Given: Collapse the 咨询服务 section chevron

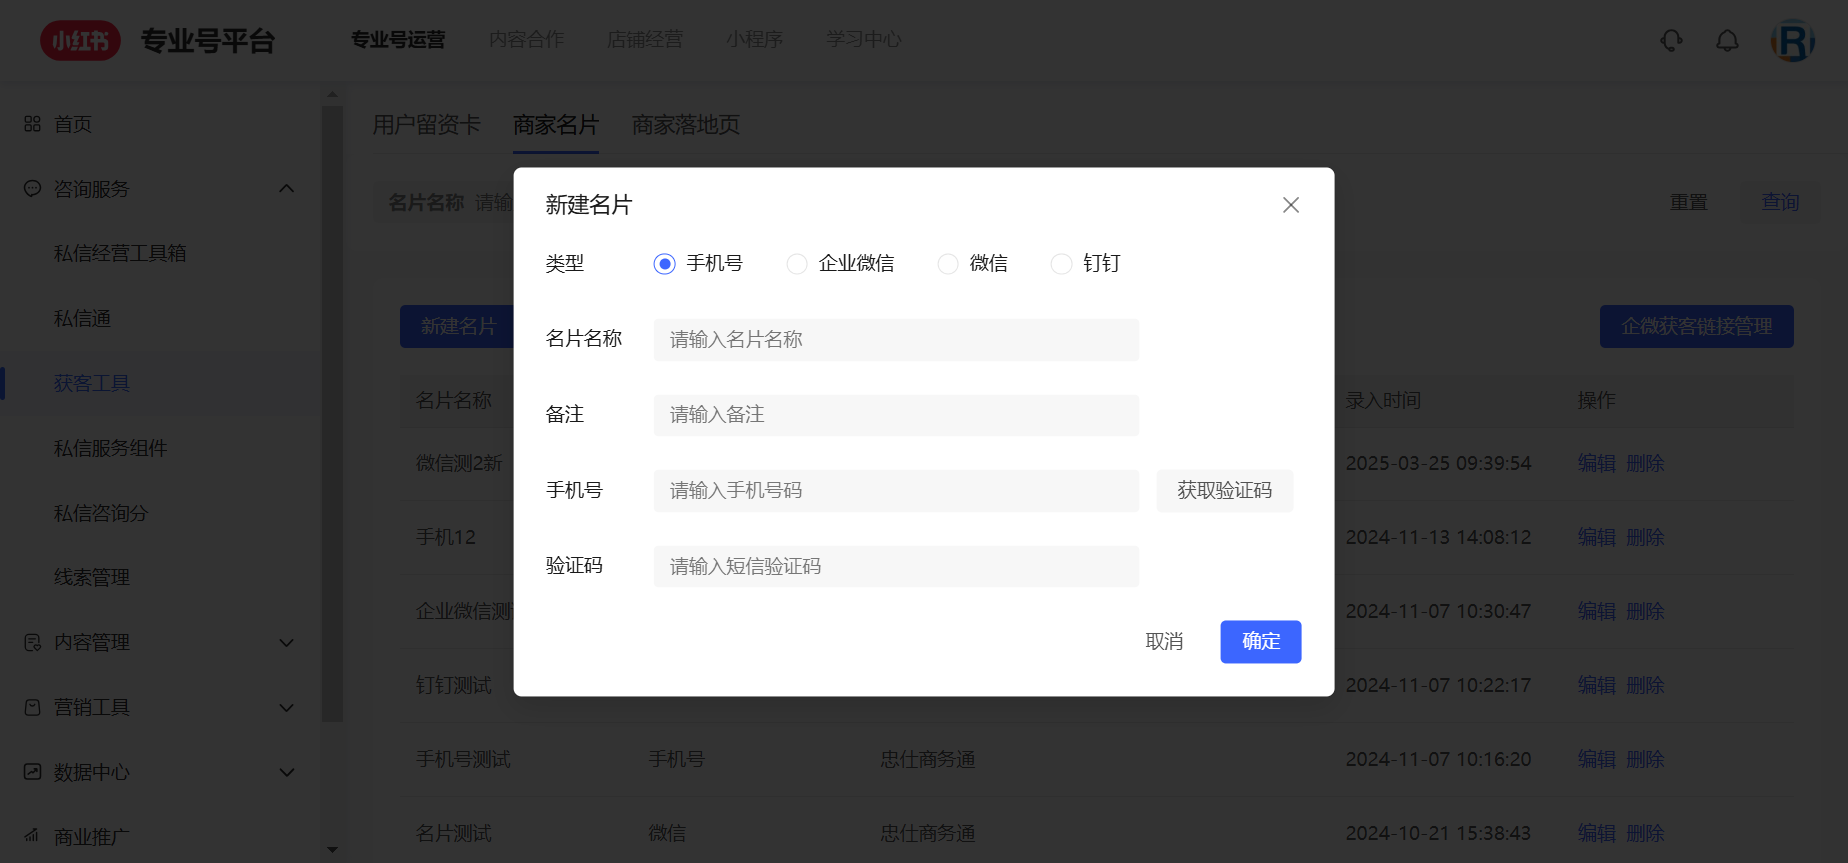Looking at the screenshot, I should pos(287,189).
